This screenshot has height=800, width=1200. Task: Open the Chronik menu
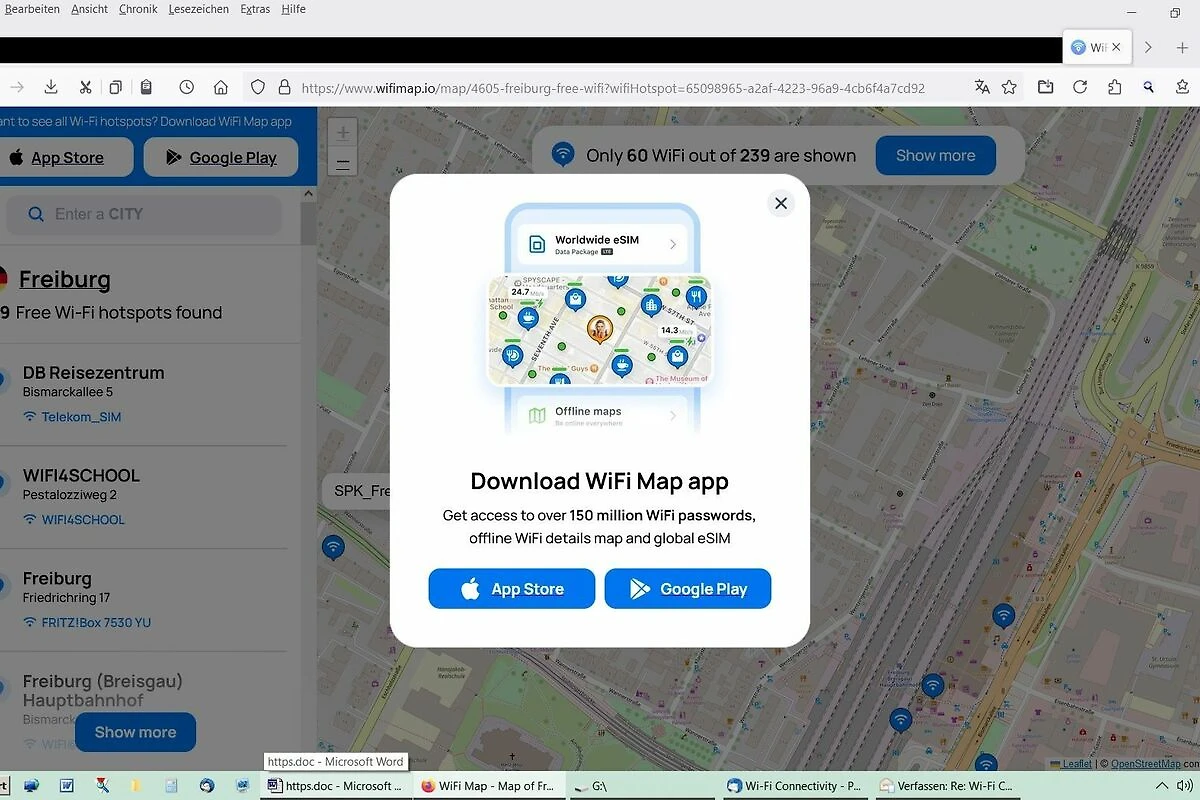click(x=138, y=9)
